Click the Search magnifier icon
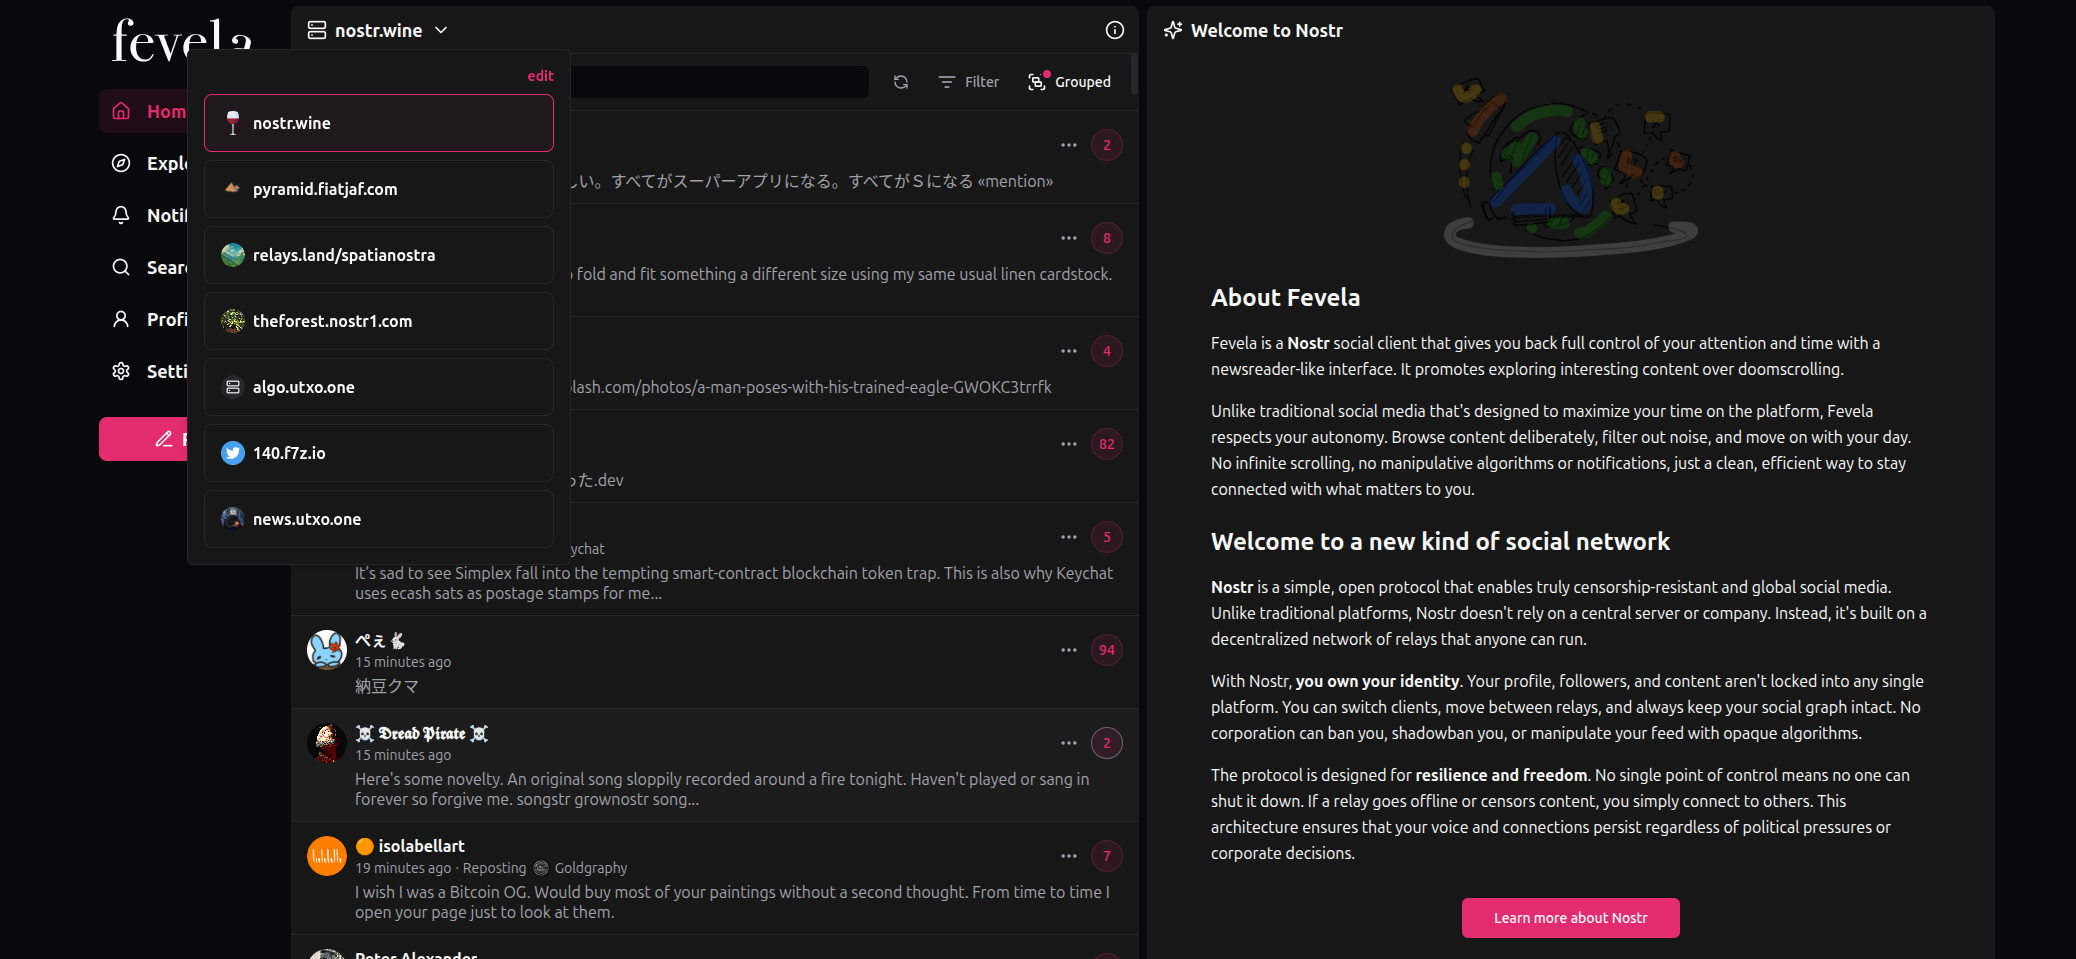Screen dimensions: 2076x959 (121, 267)
